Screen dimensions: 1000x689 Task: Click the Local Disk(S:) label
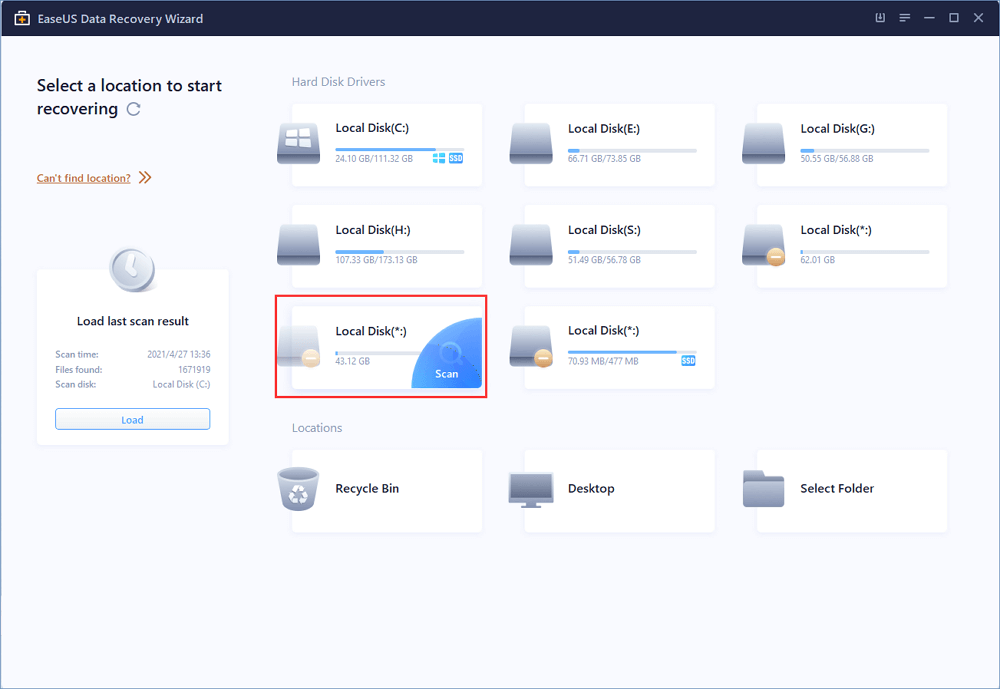[604, 230]
